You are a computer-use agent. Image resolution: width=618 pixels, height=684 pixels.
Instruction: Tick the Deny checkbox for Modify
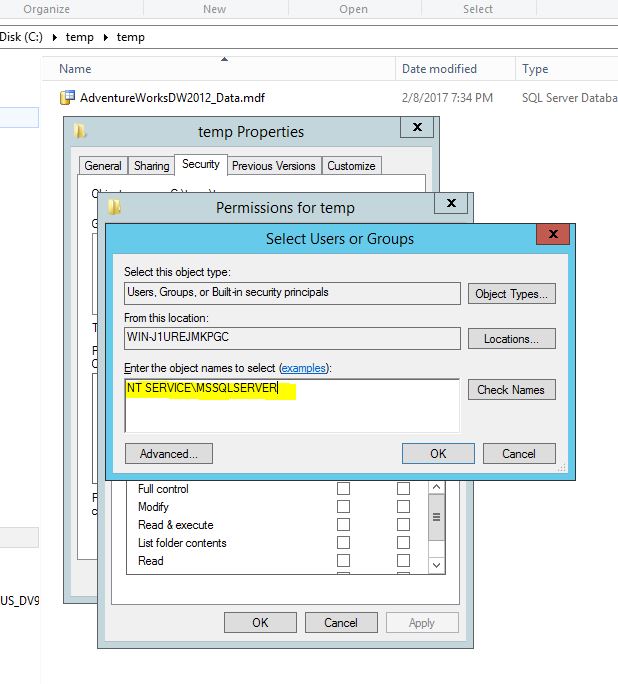403,507
